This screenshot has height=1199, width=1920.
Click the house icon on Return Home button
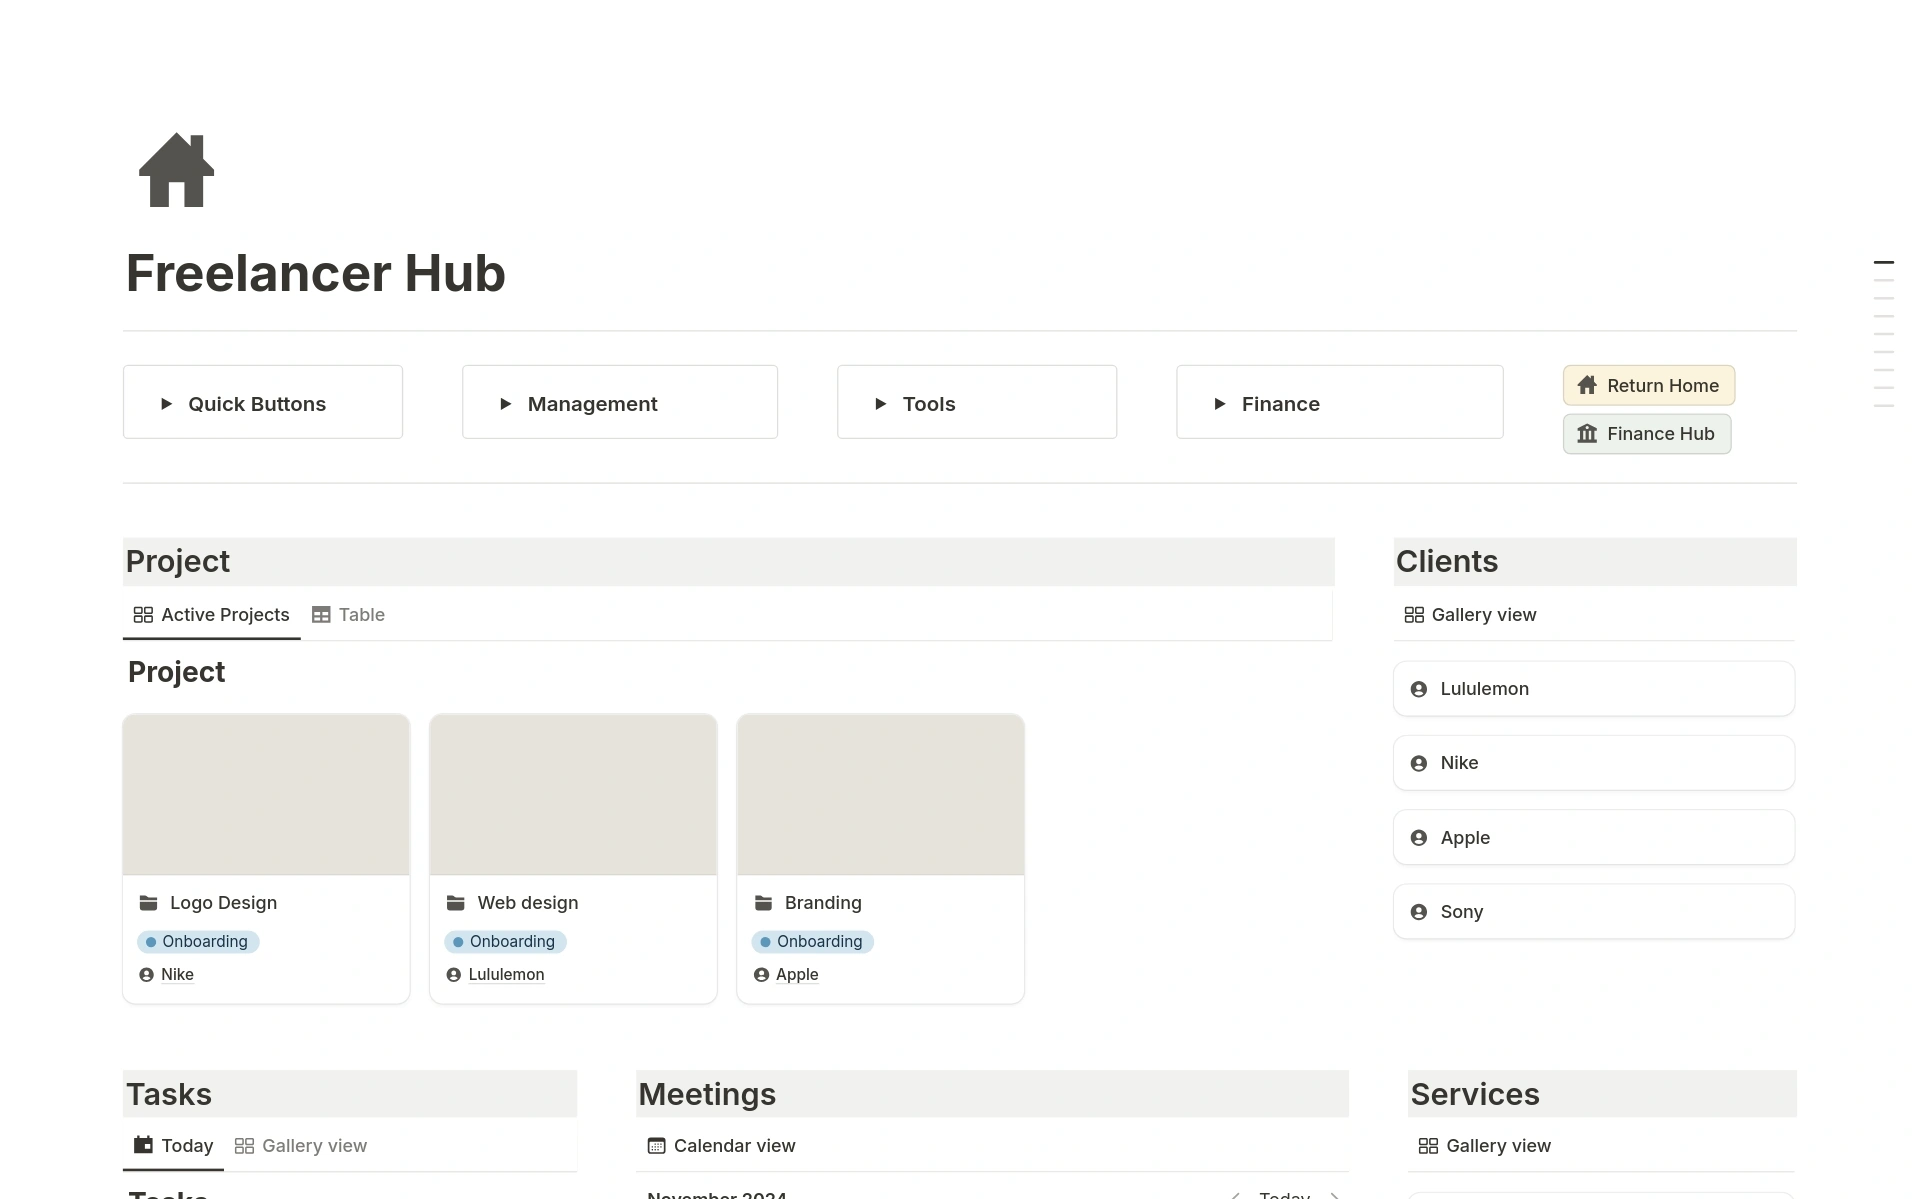coord(1587,386)
